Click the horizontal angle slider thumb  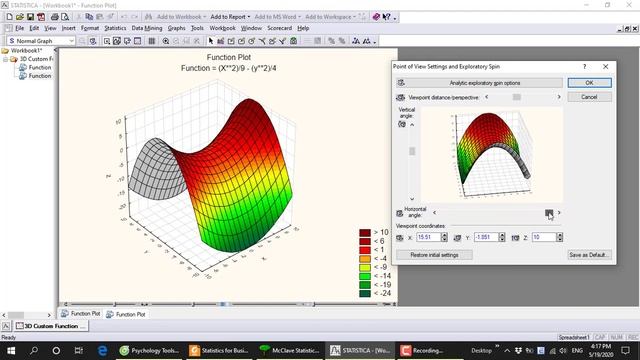(x=549, y=213)
